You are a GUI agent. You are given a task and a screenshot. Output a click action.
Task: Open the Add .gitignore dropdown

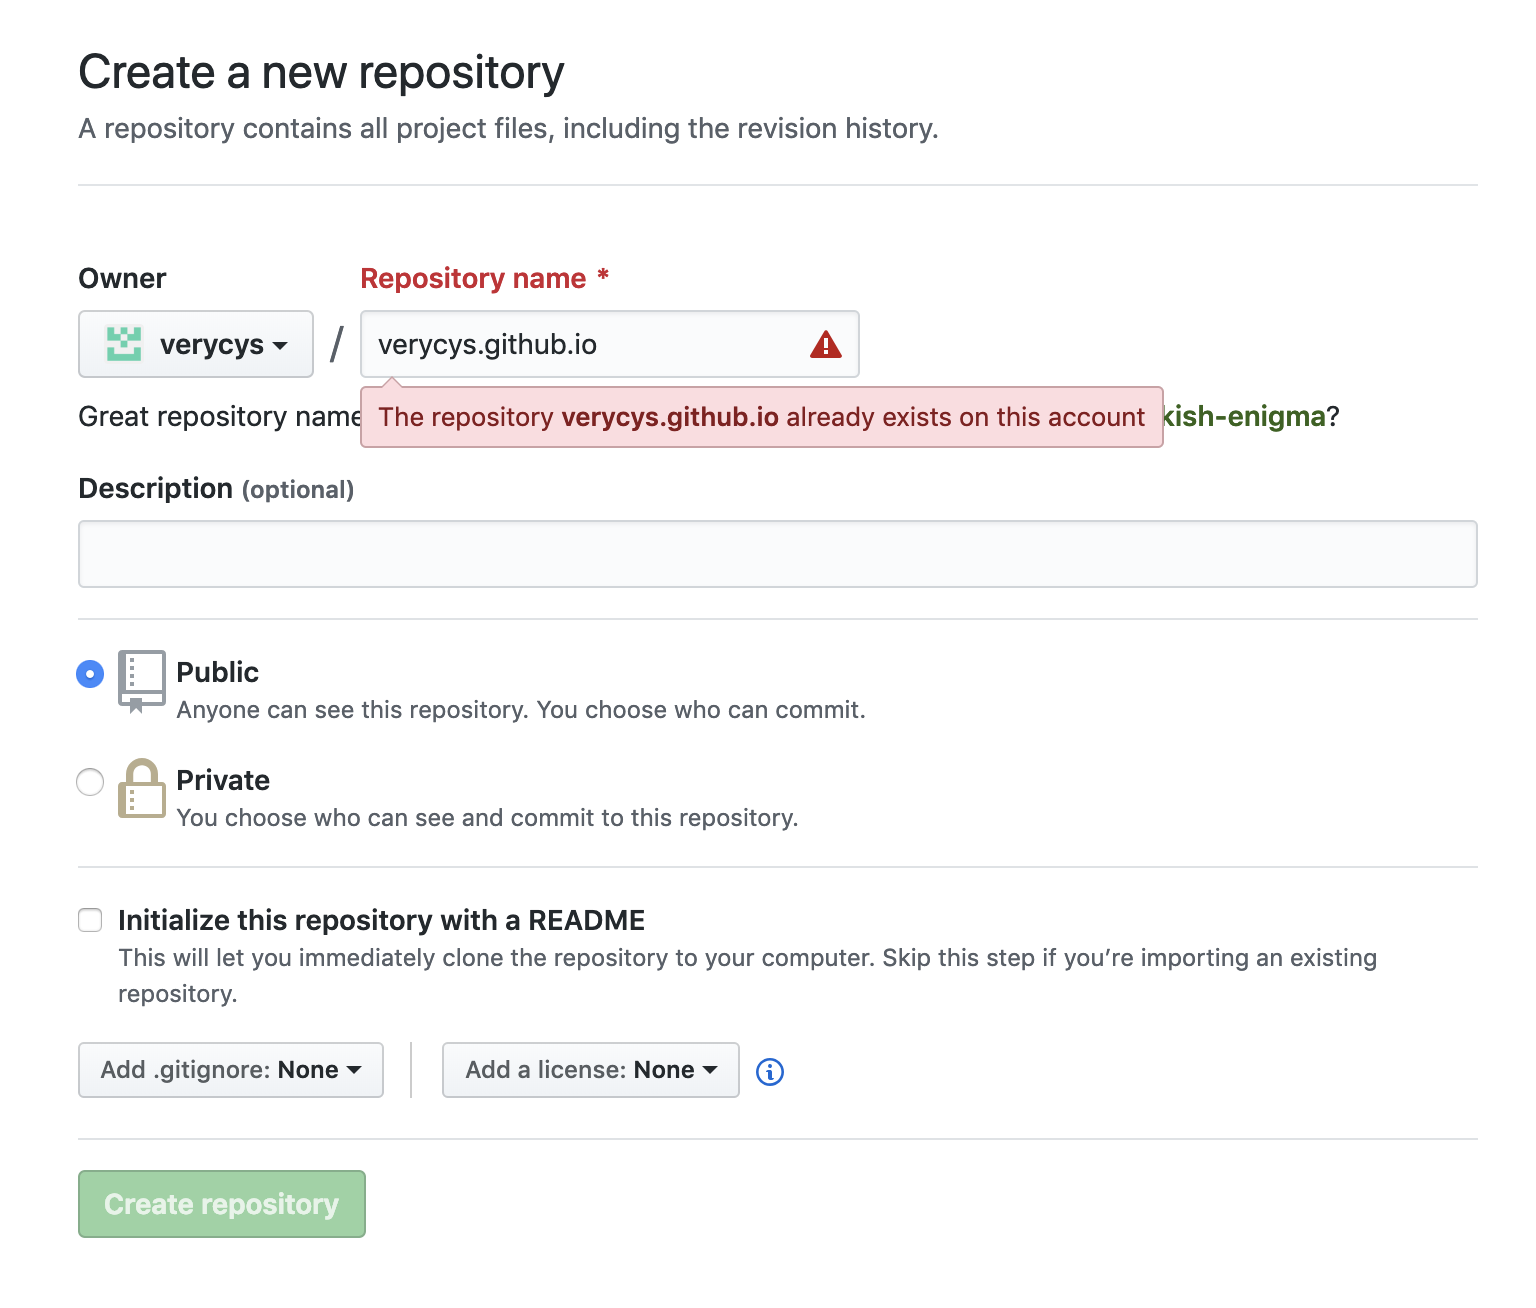point(231,1070)
